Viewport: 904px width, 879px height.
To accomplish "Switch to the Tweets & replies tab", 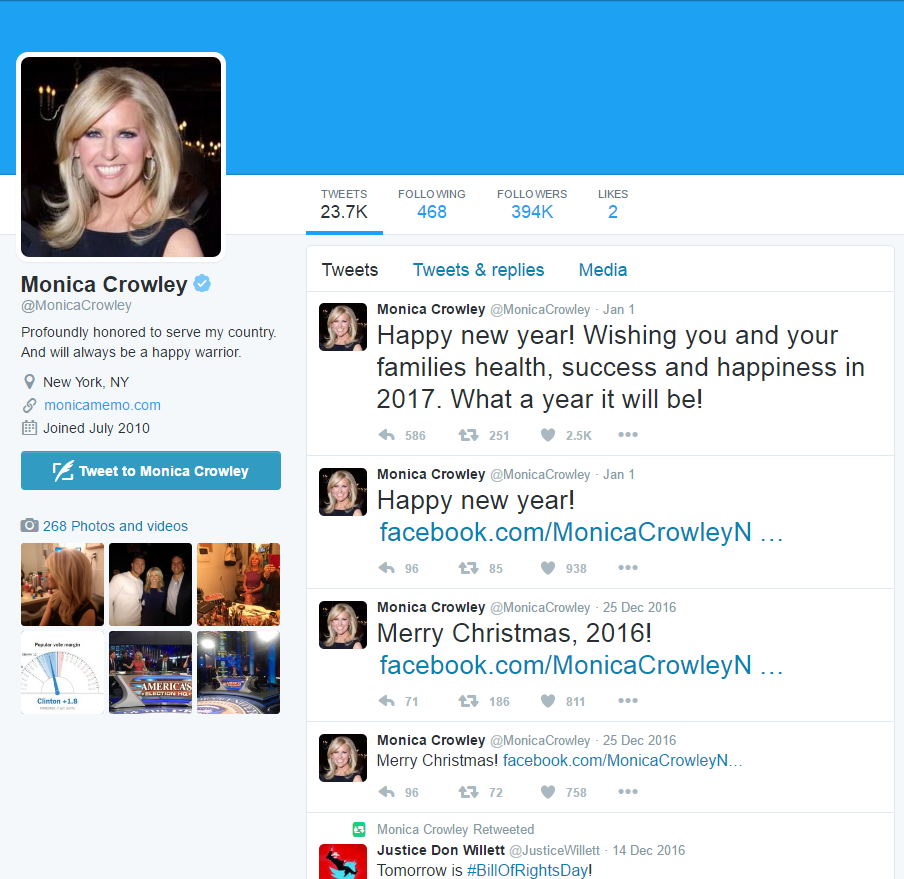I will [x=478, y=270].
